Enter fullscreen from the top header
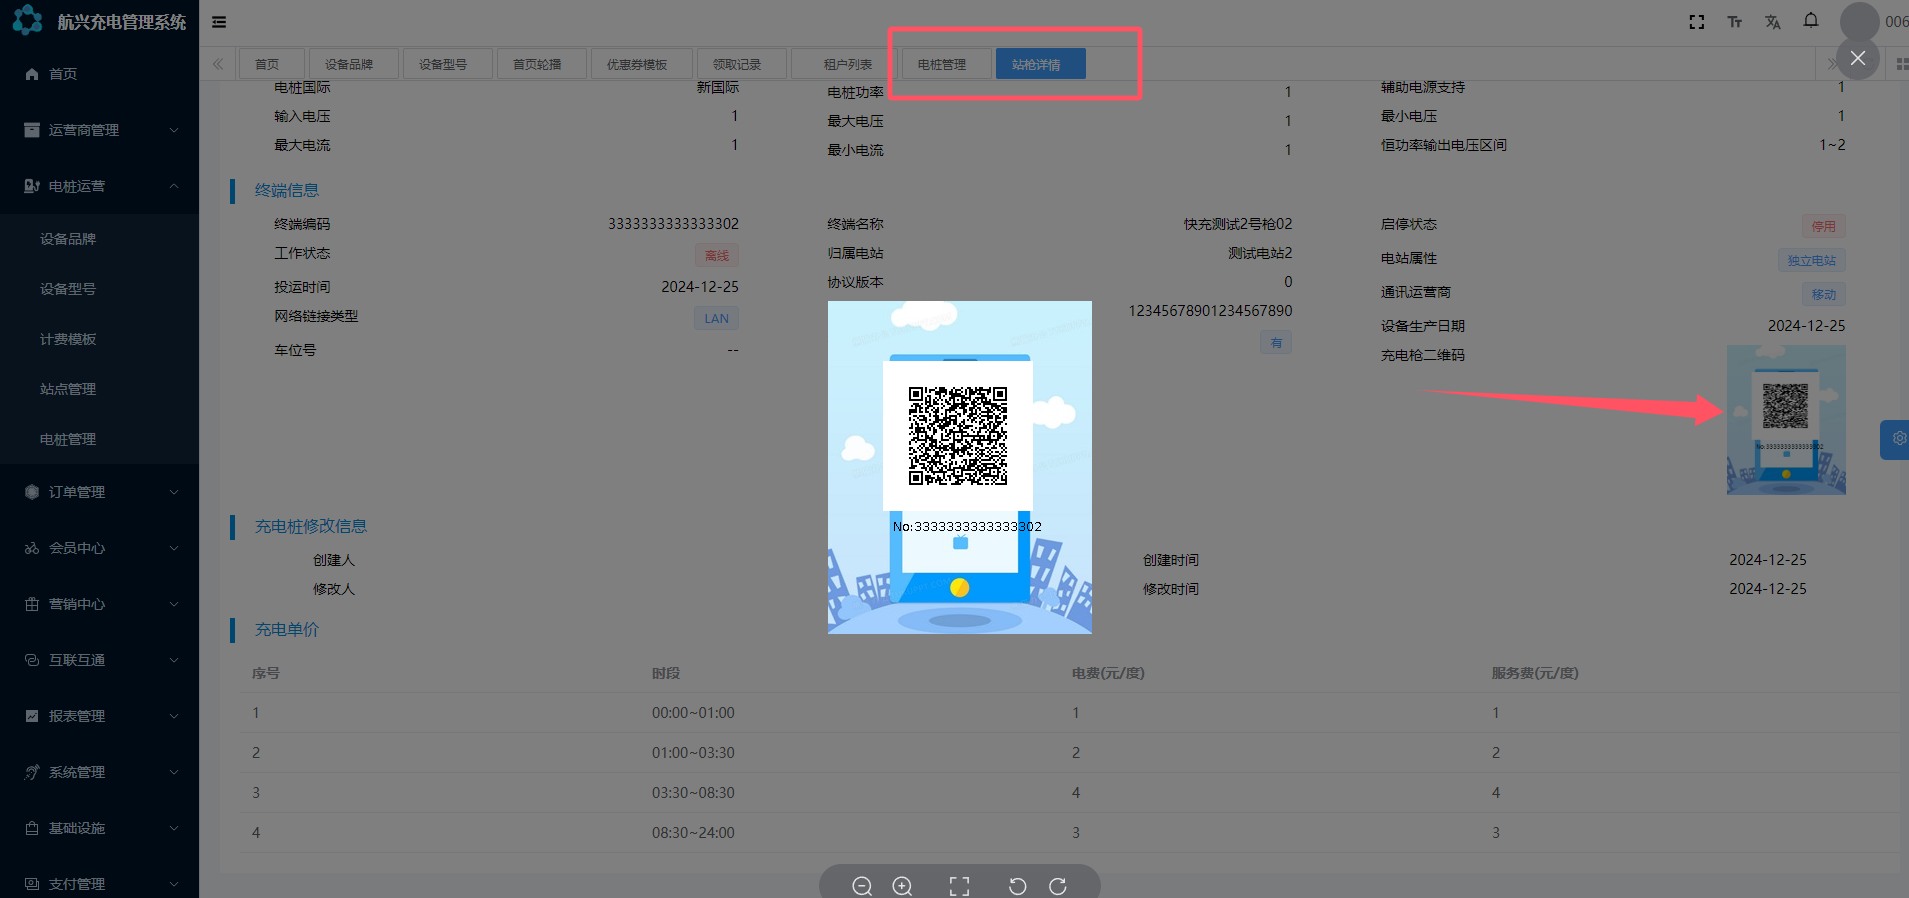The height and width of the screenshot is (898, 1909). 1696,22
